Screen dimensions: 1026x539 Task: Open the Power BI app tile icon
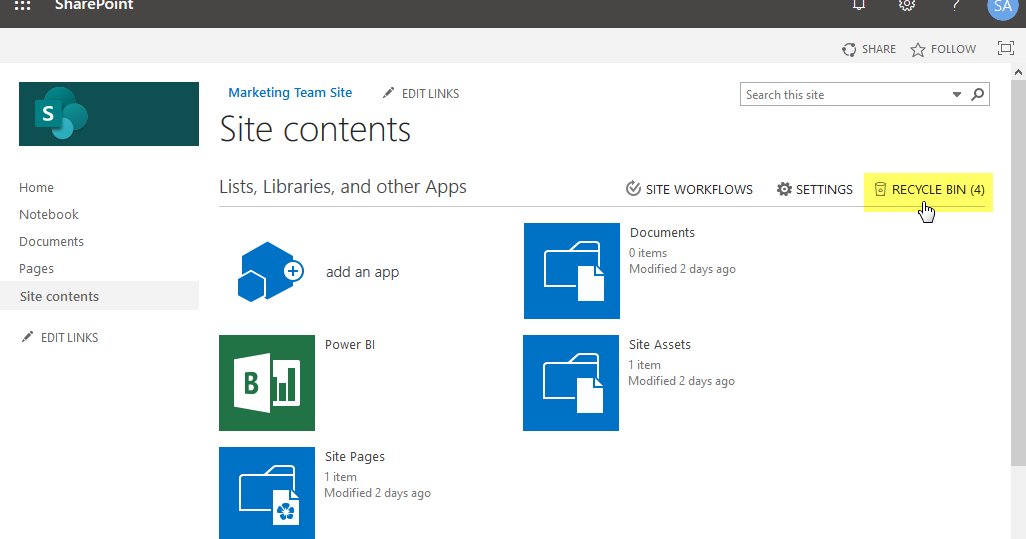267,383
